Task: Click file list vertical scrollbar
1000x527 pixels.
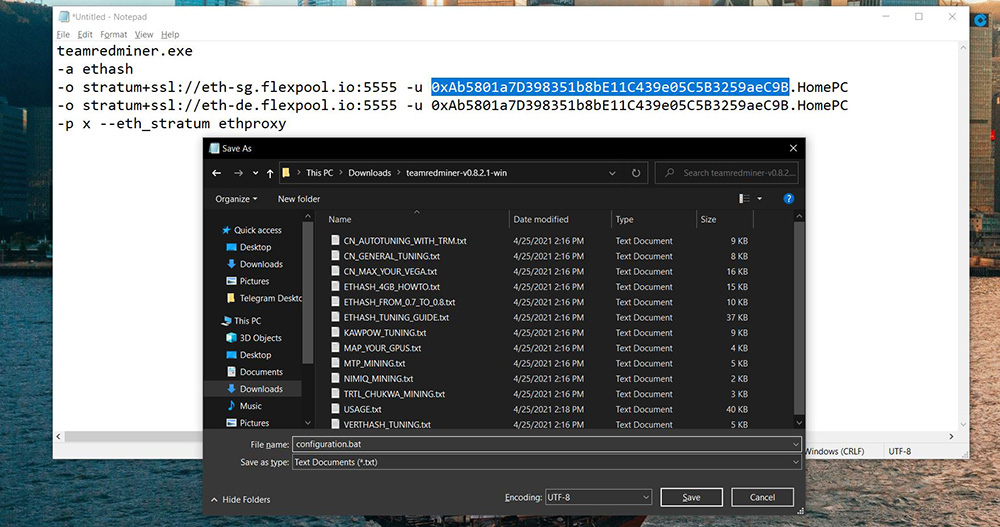Action: coord(799,319)
